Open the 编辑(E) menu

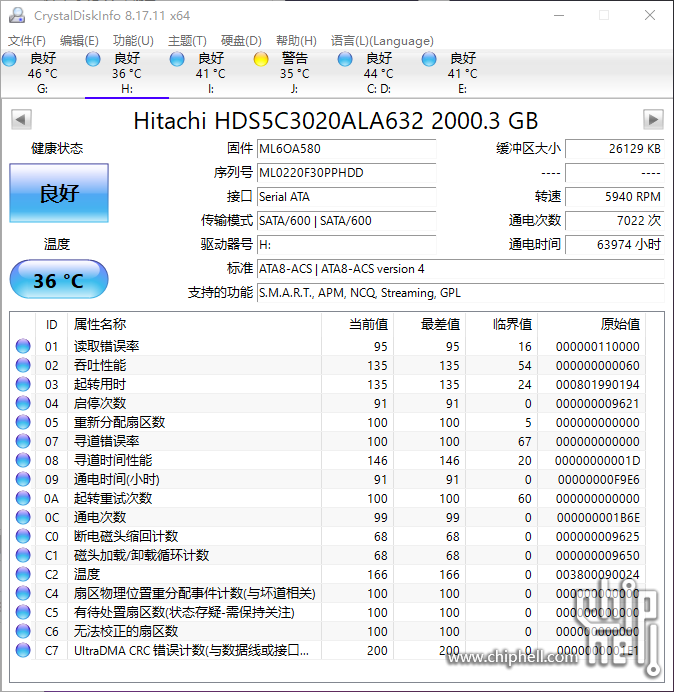coord(79,41)
